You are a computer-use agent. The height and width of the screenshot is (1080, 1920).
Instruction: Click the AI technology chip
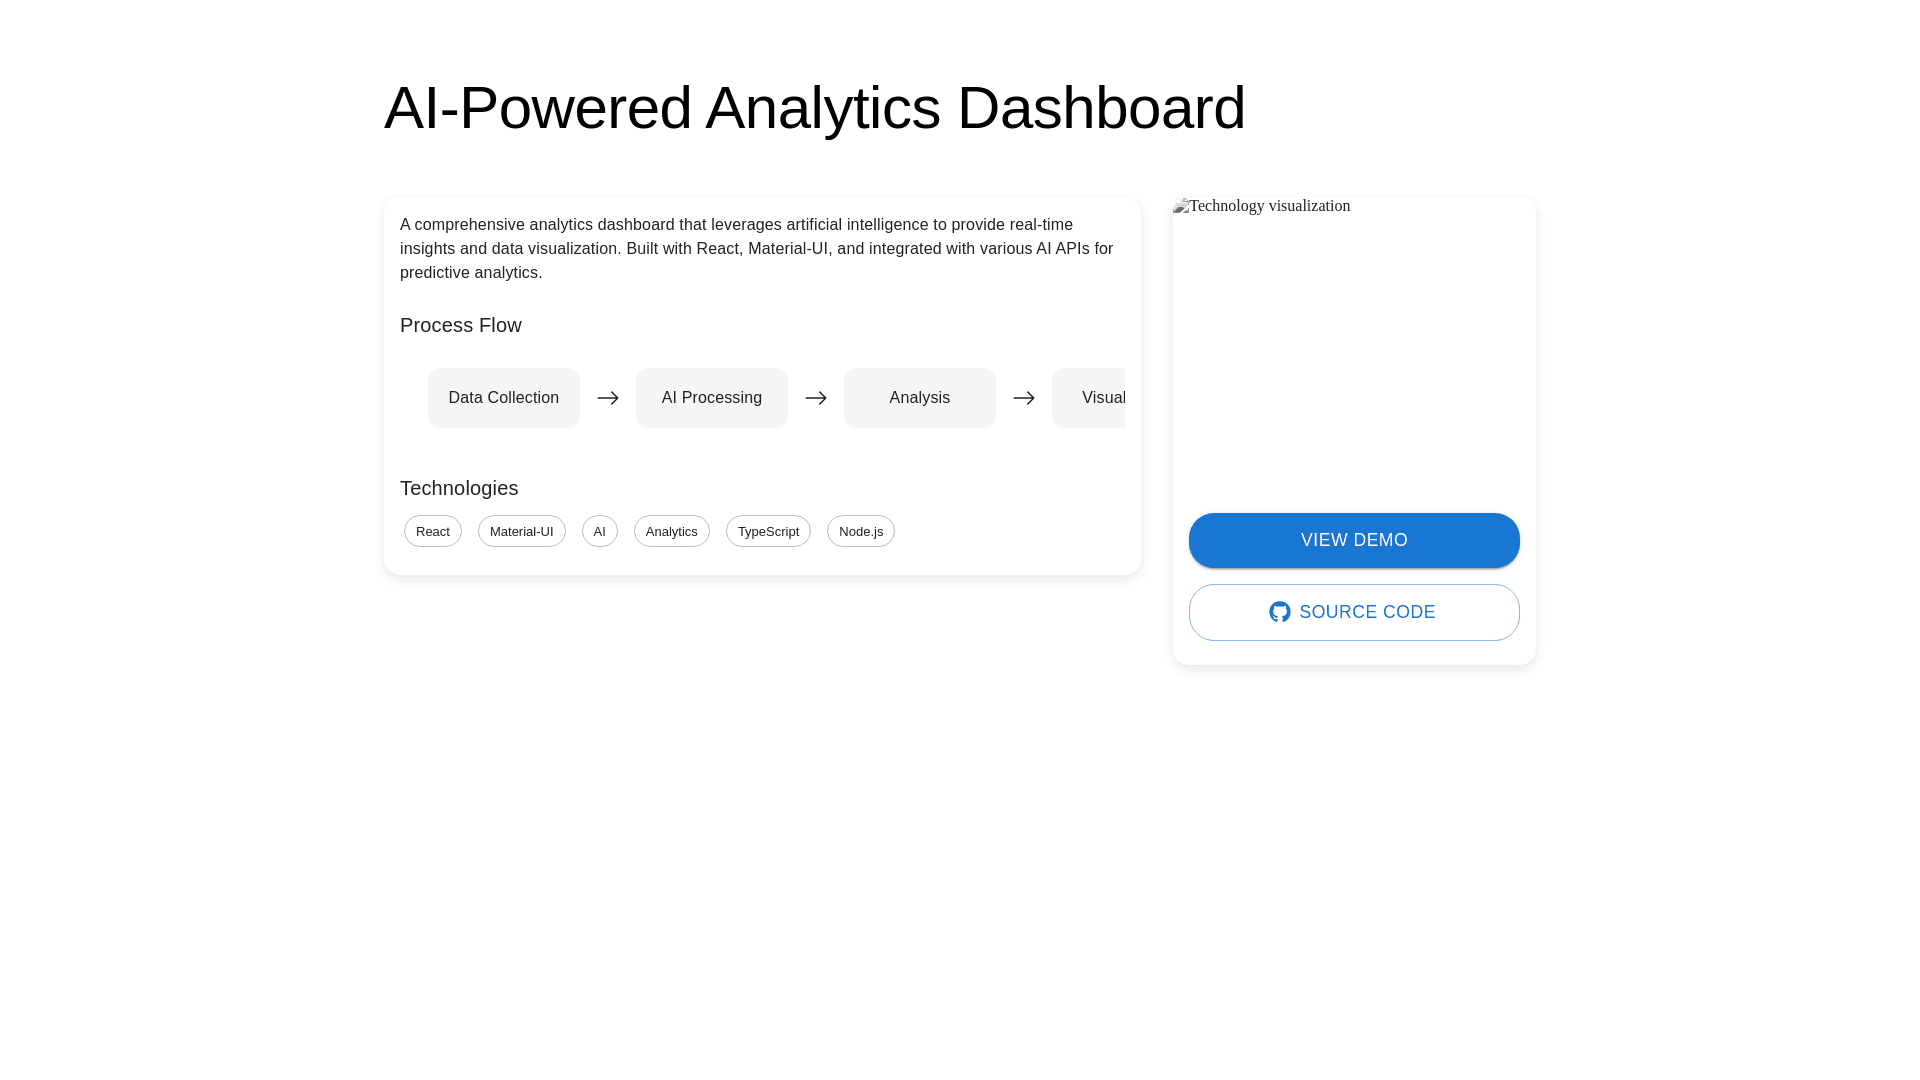[600, 531]
